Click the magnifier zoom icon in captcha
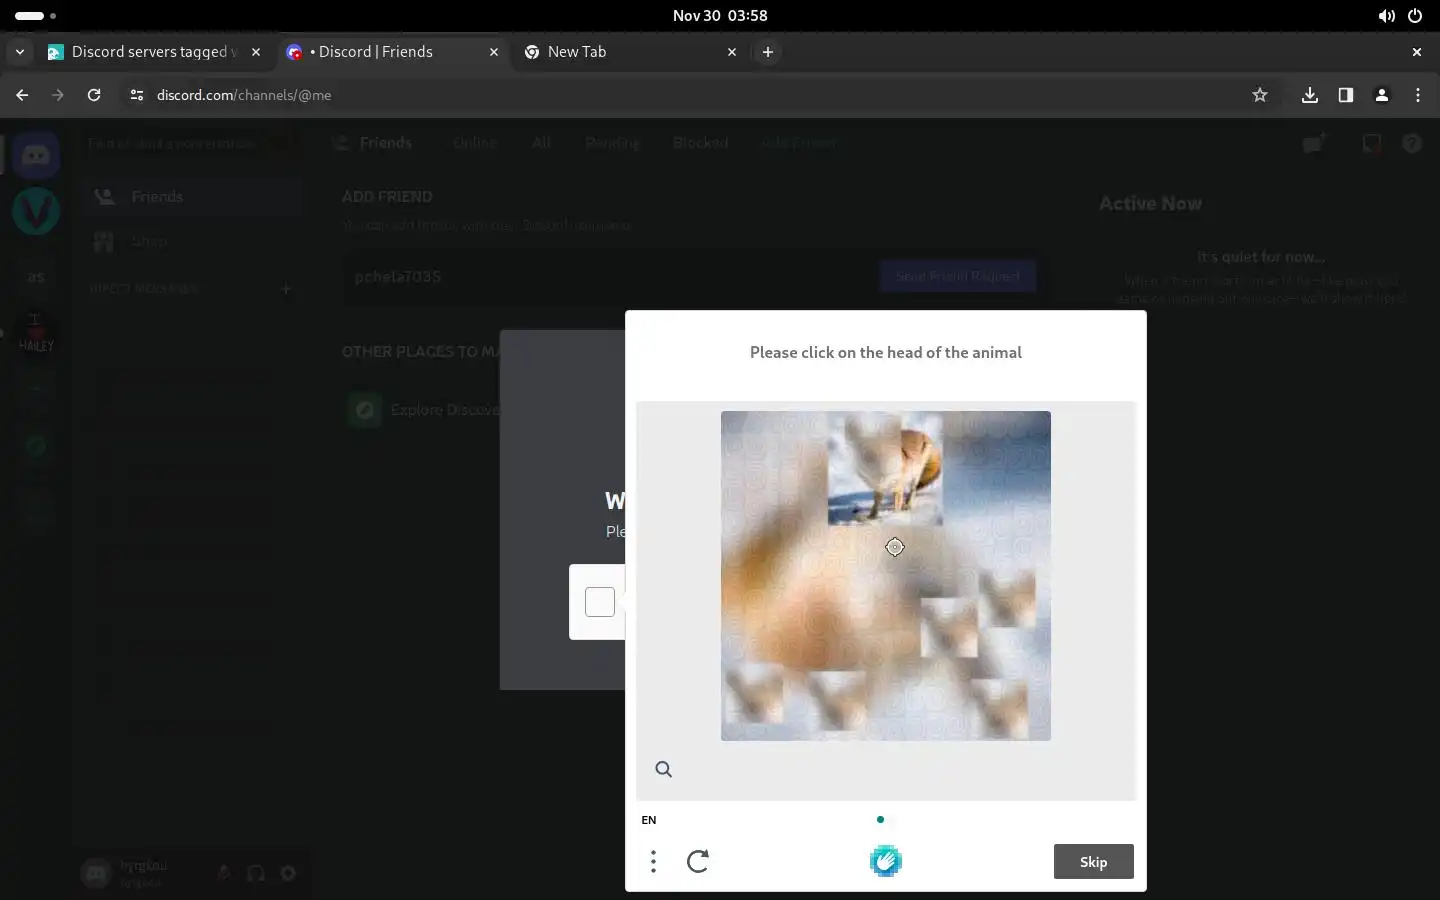 coord(663,769)
